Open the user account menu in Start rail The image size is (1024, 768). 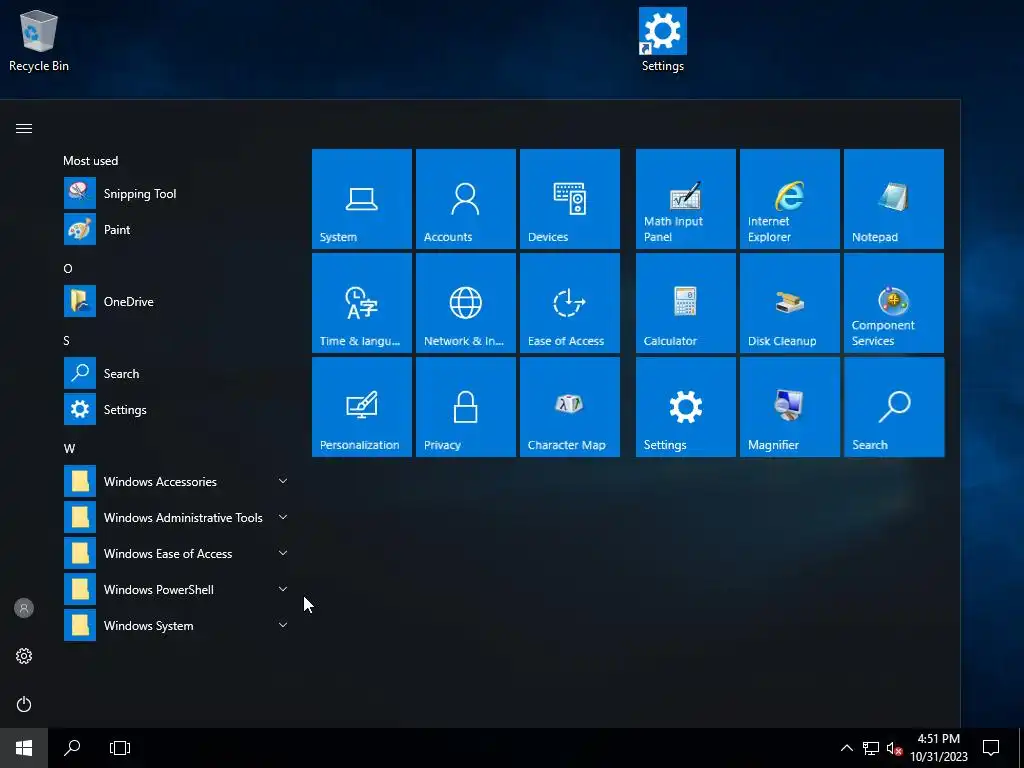pos(24,608)
